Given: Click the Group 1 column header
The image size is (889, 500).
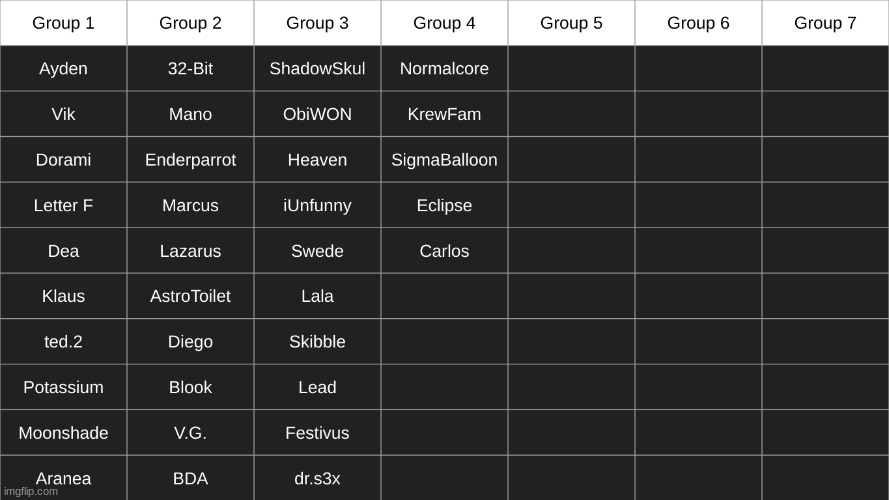Looking at the screenshot, I should click(x=63, y=23).
